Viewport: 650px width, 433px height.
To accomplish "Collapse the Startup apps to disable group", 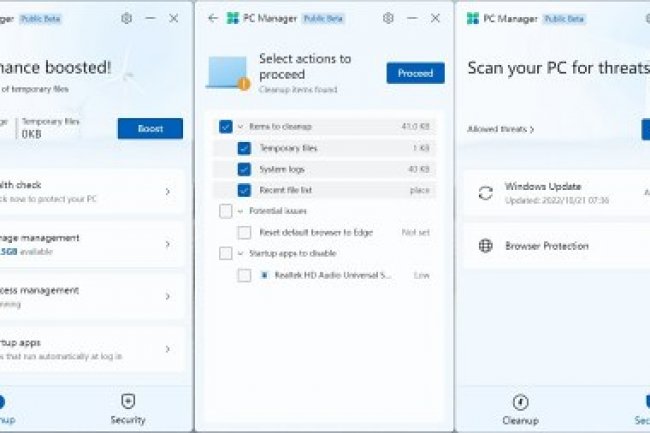I will [240, 254].
